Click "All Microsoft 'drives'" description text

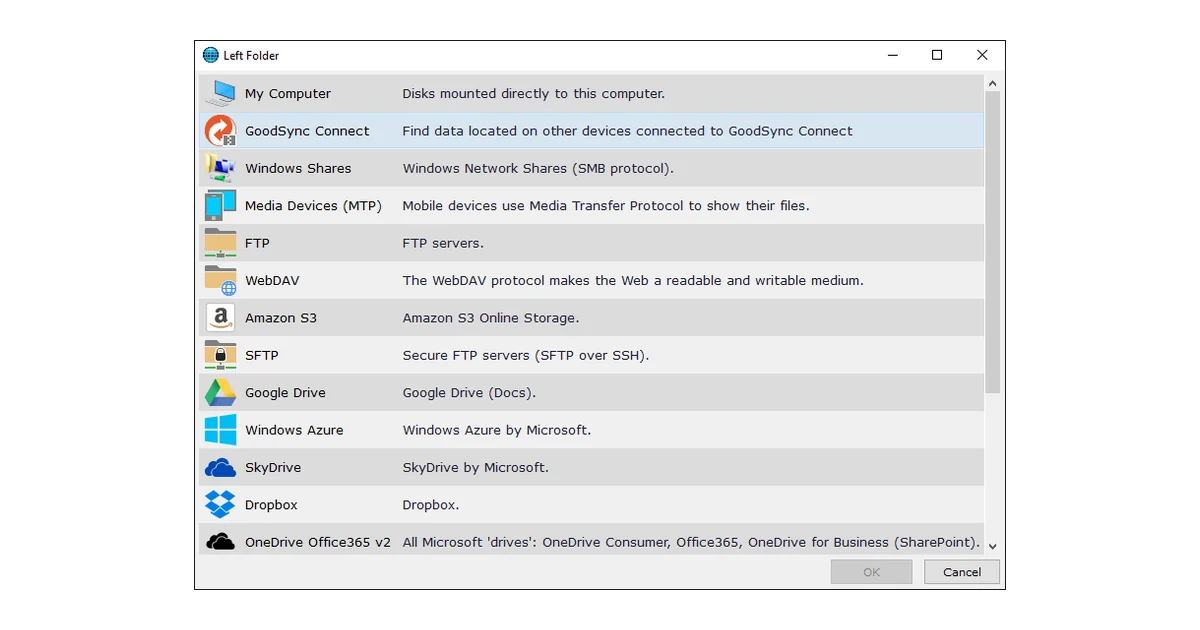tap(691, 542)
